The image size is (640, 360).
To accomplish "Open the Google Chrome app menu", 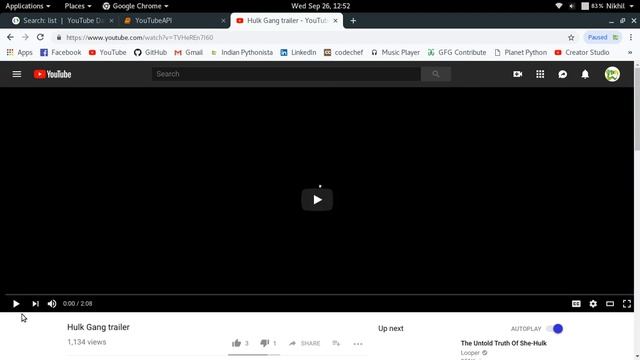I will tap(135, 6).
